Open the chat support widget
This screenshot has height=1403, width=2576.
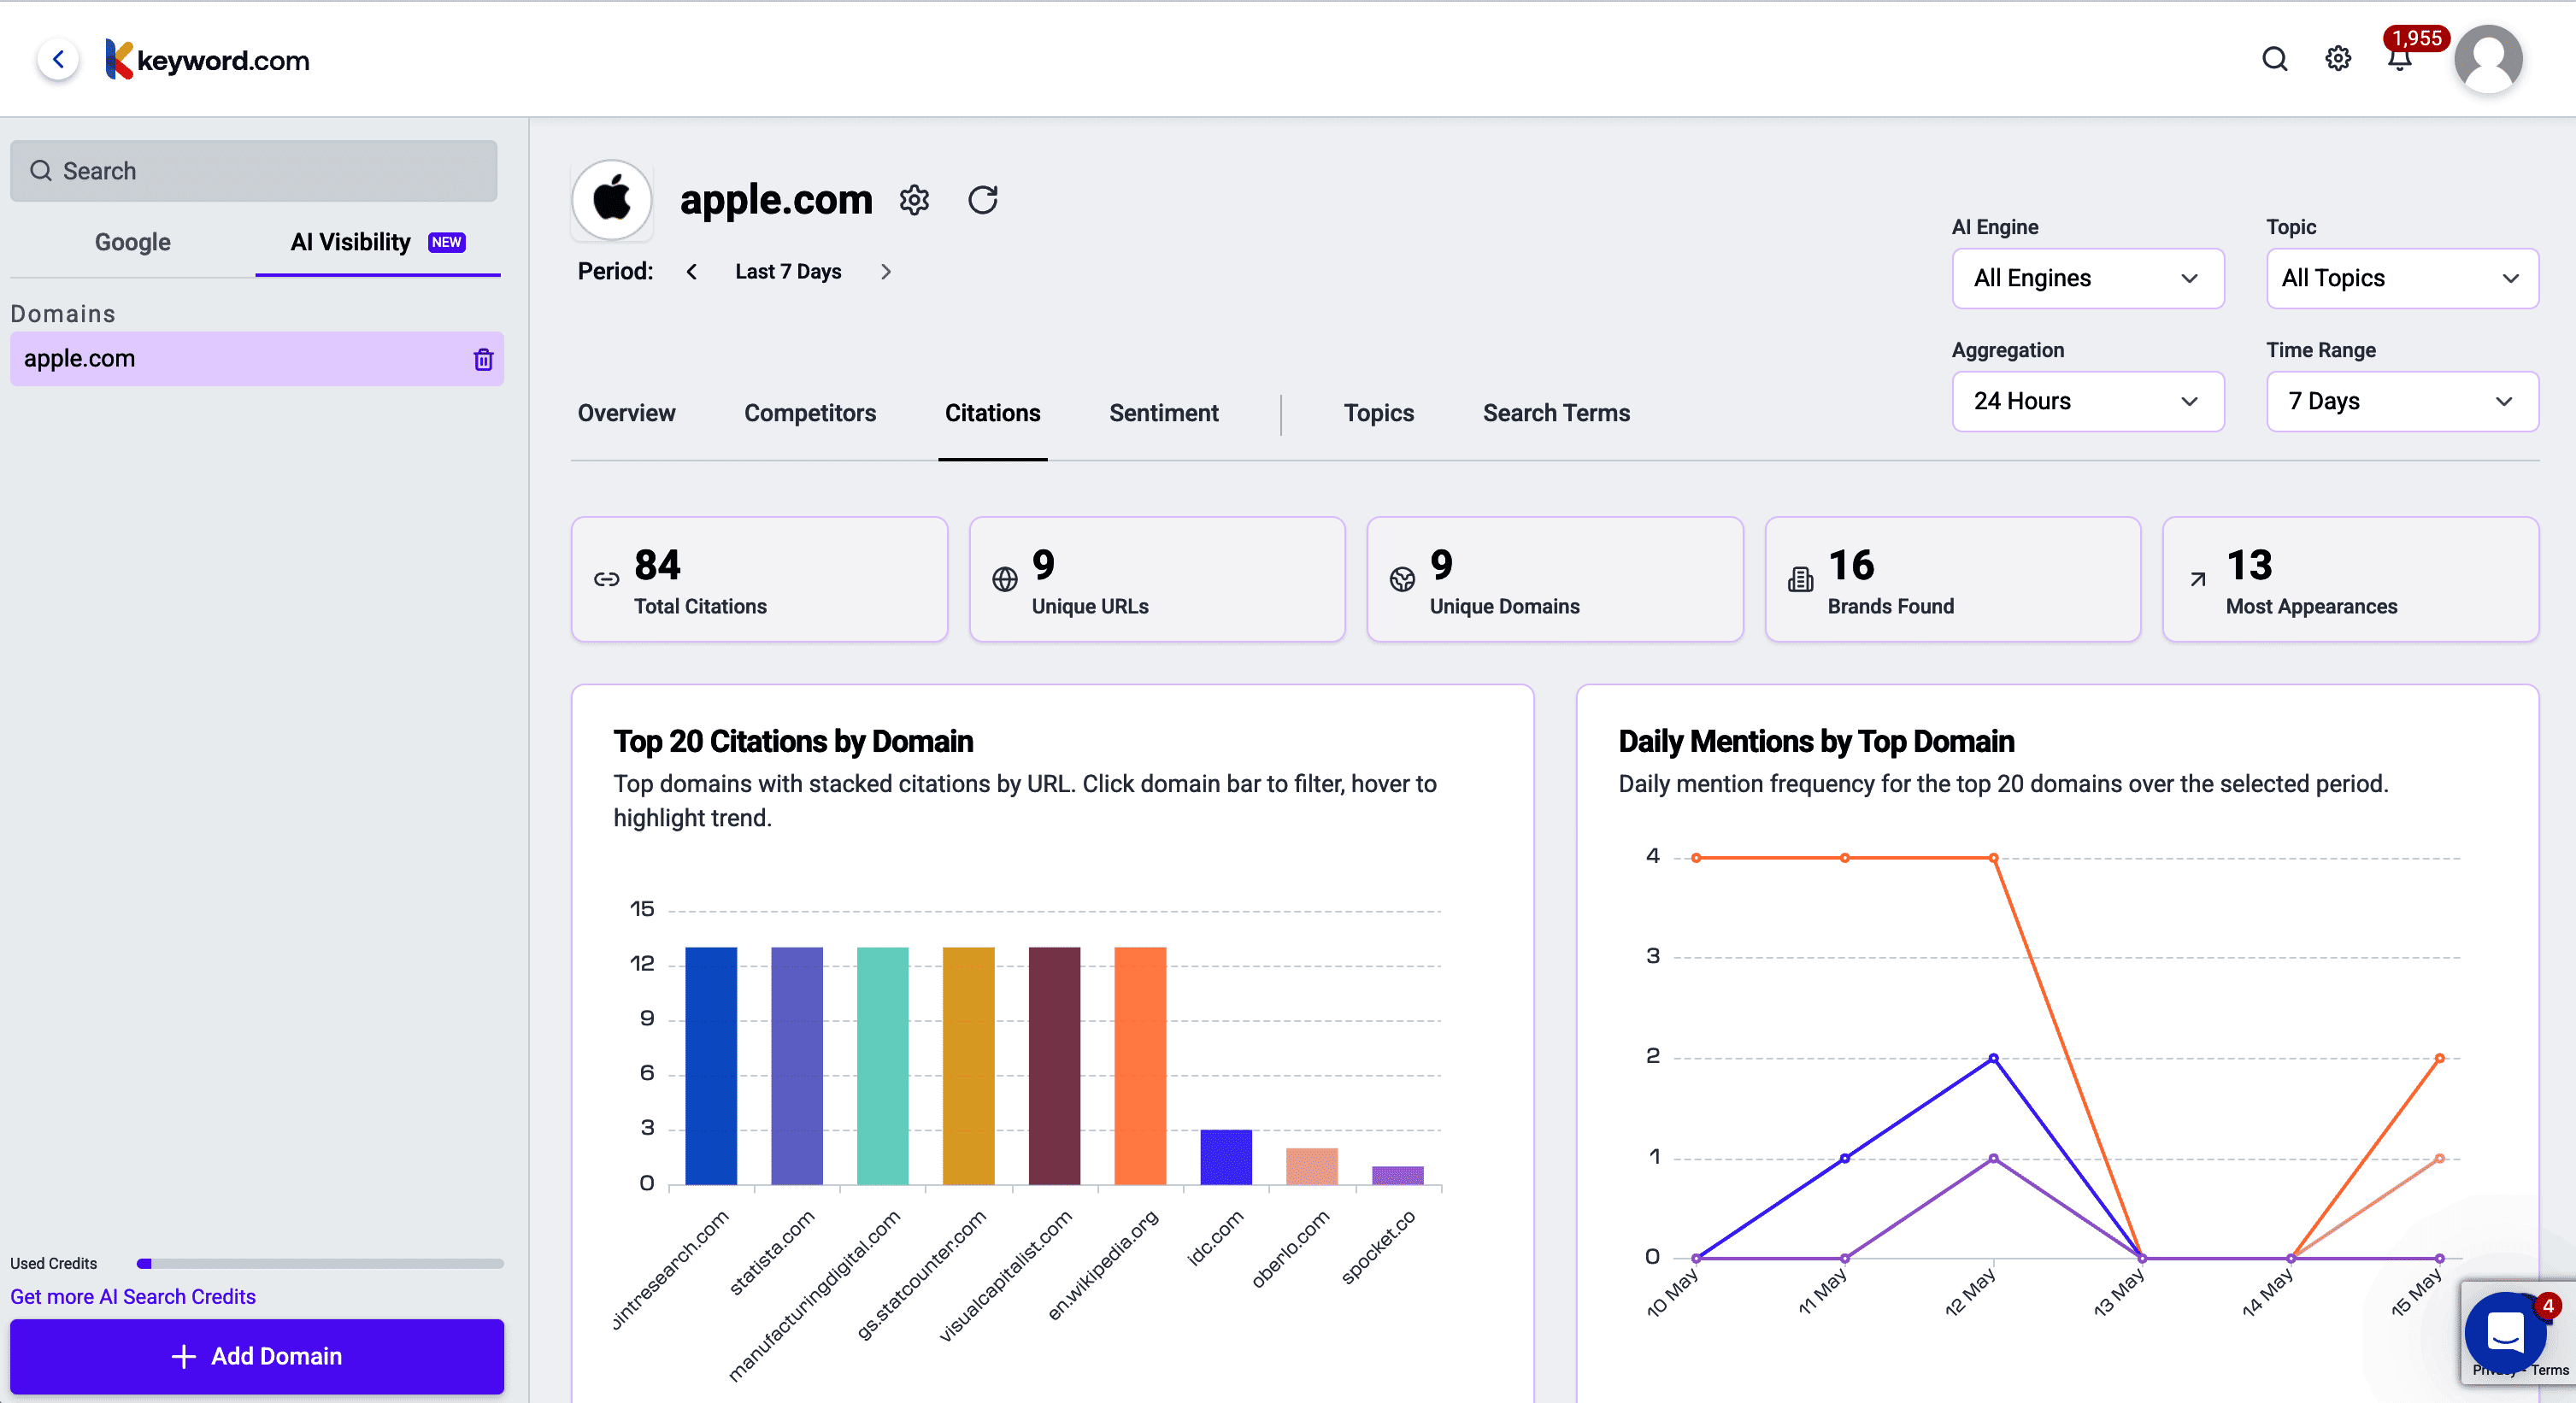[2505, 1333]
